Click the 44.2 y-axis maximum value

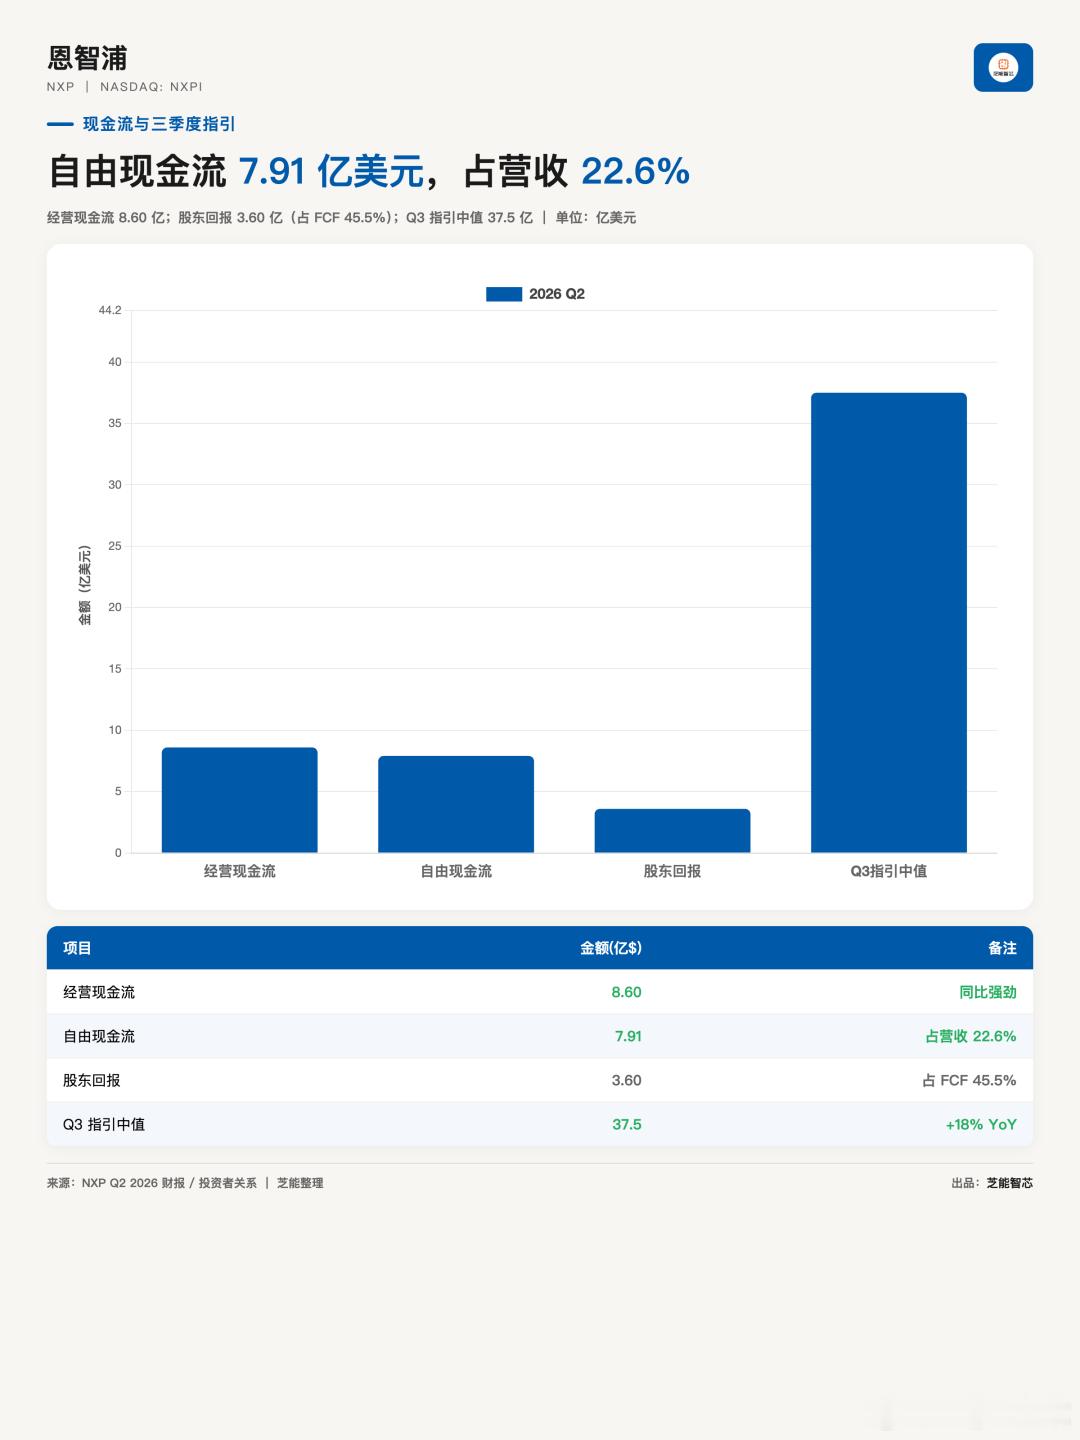[x=110, y=310]
